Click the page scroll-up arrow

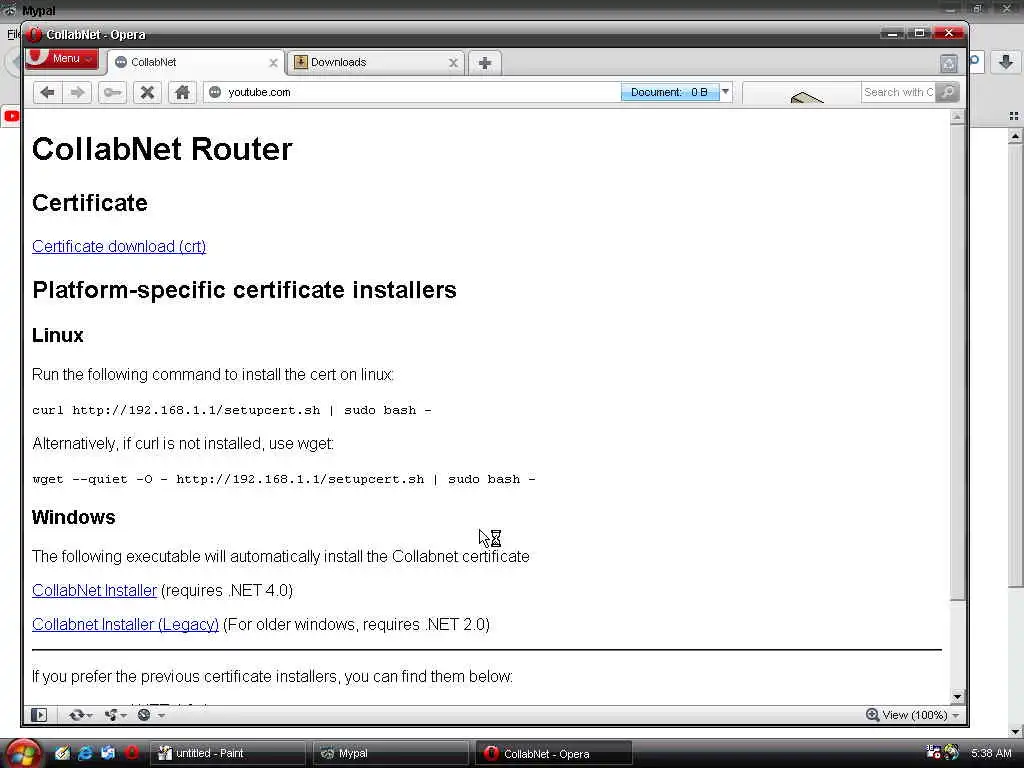coord(957,118)
